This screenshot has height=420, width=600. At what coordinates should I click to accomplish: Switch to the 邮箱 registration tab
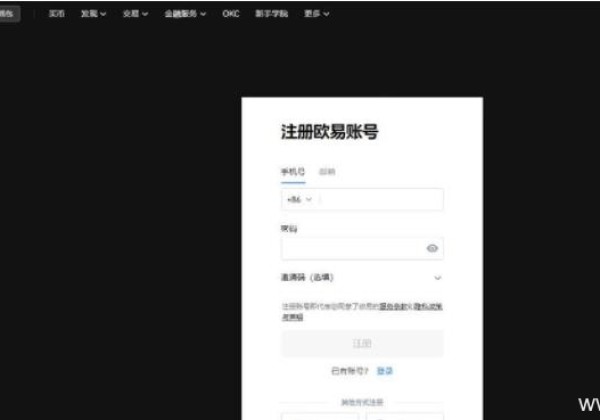point(327,172)
